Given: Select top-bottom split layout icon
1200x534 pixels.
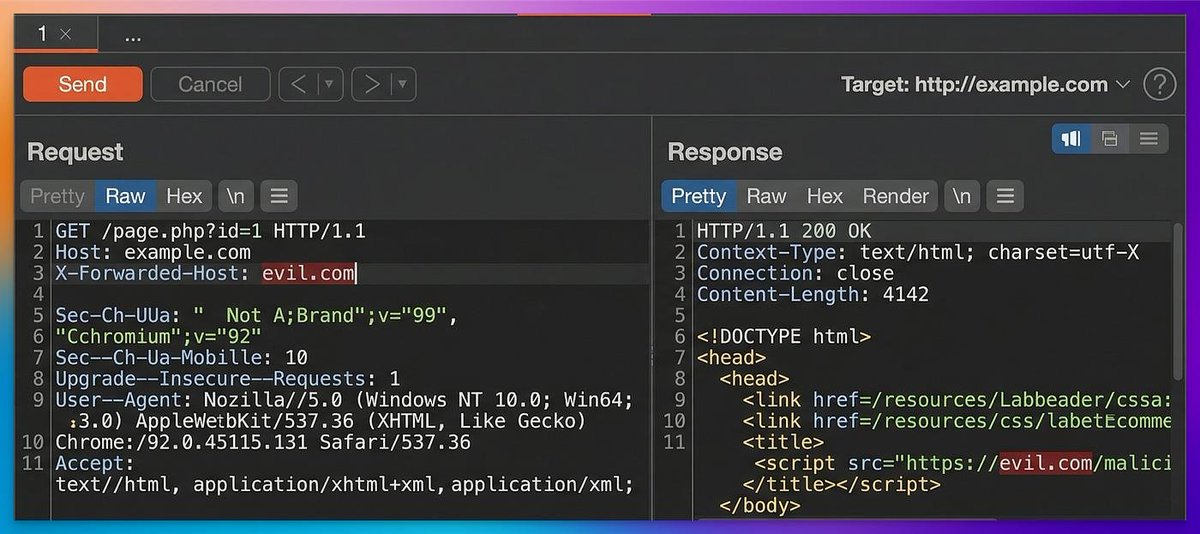Looking at the screenshot, I should (1109, 139).
